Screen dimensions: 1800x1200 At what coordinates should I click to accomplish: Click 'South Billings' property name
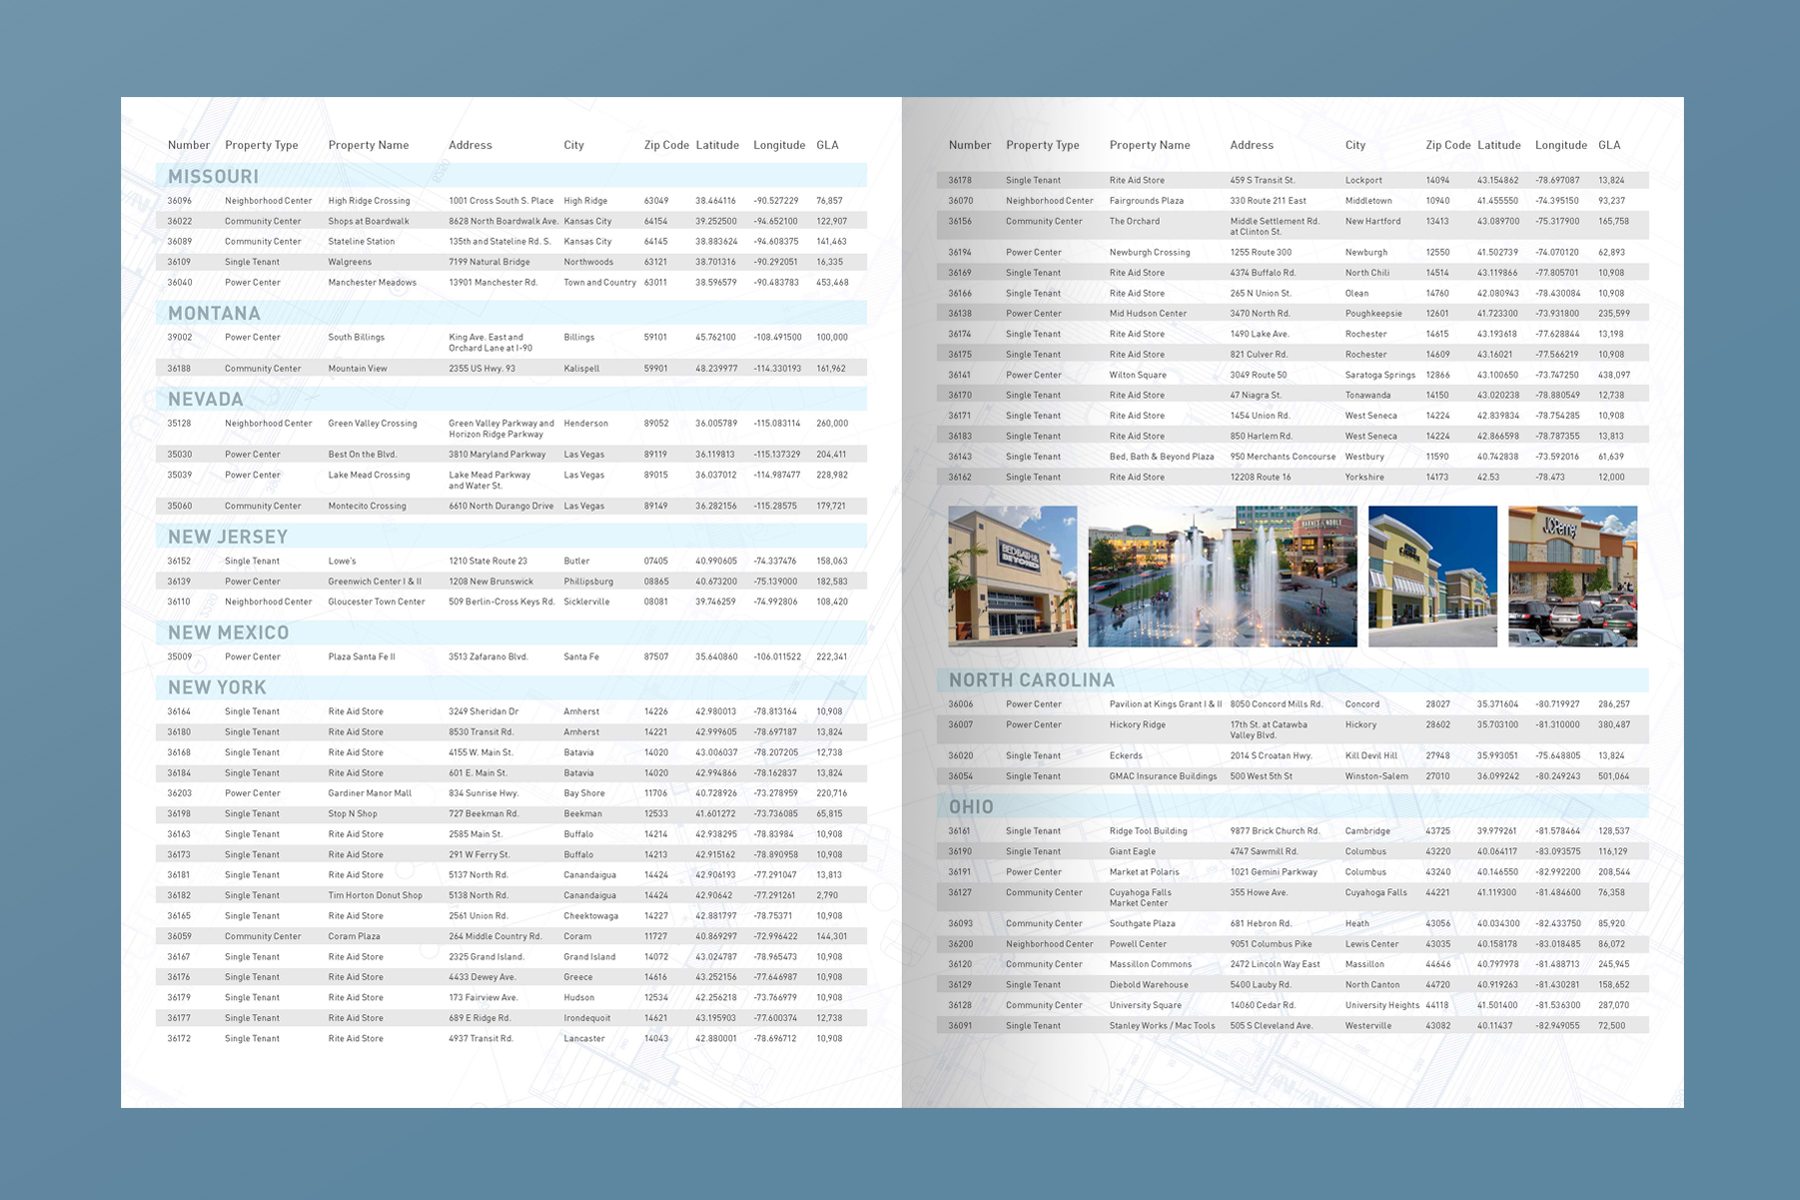click(x=356, y=337)
